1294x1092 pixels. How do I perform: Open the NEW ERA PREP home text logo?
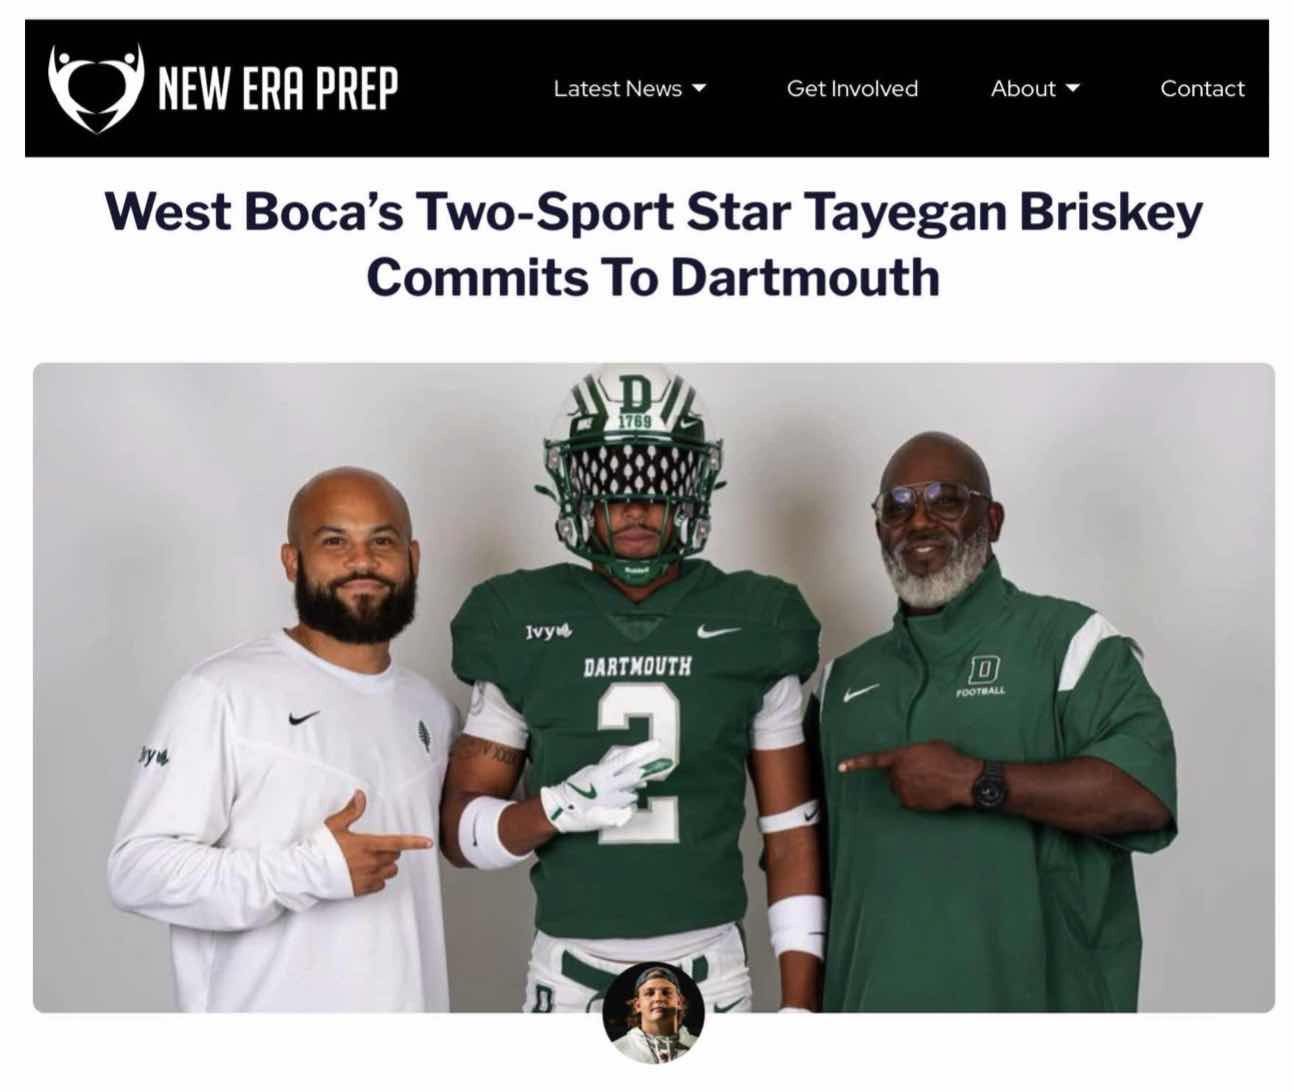(x=278, y=90)
